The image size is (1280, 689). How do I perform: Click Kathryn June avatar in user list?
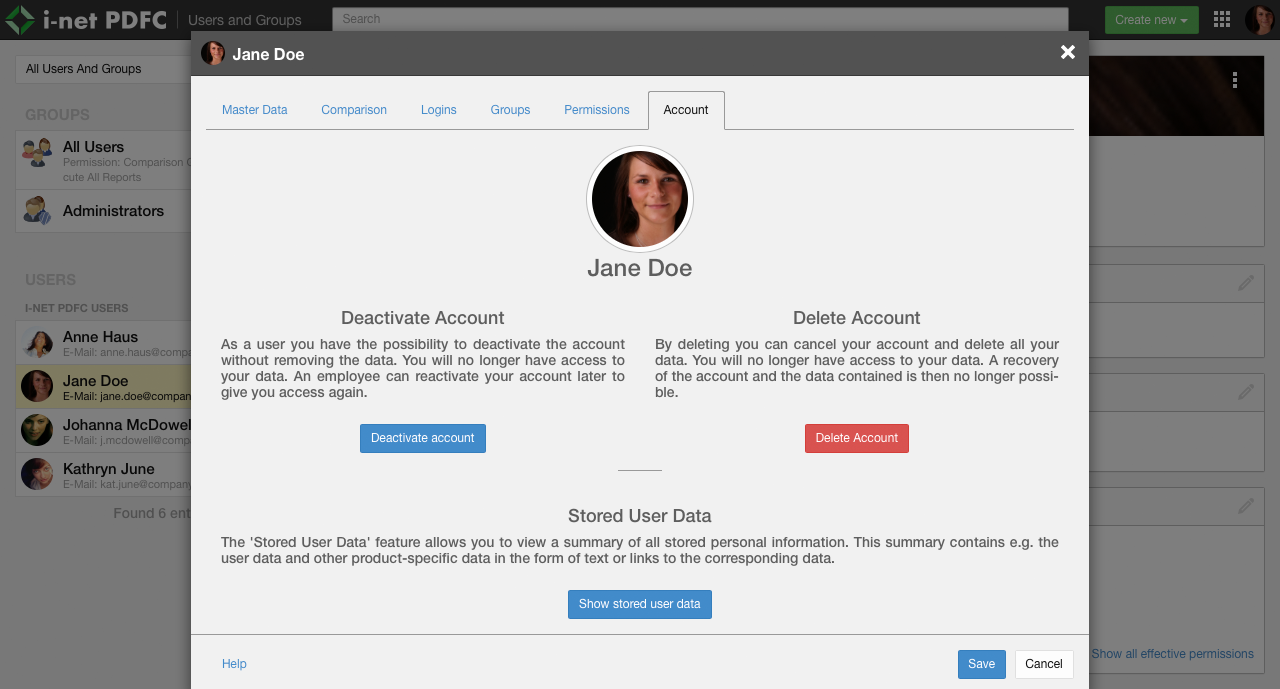(x=37, y=474)
